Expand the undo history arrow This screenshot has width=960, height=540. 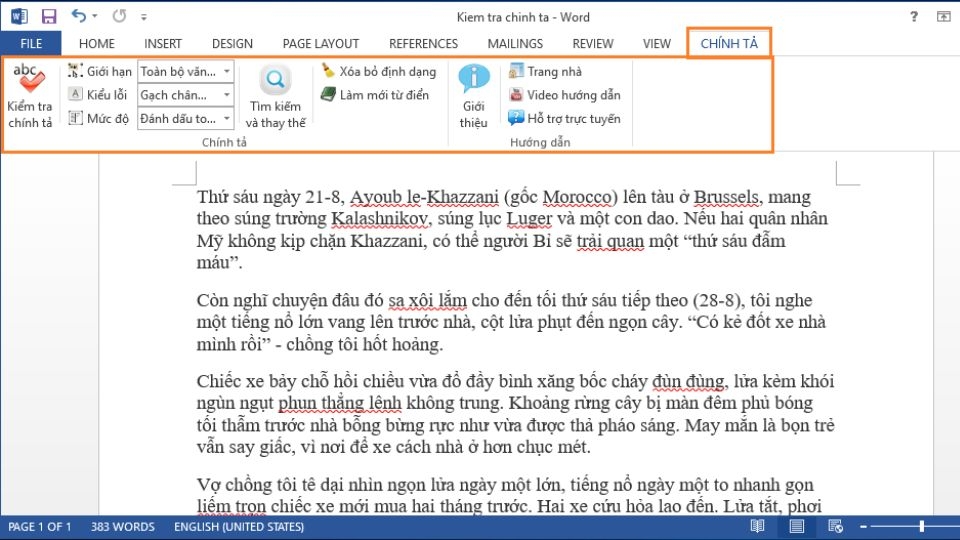(x=95, y=17)
